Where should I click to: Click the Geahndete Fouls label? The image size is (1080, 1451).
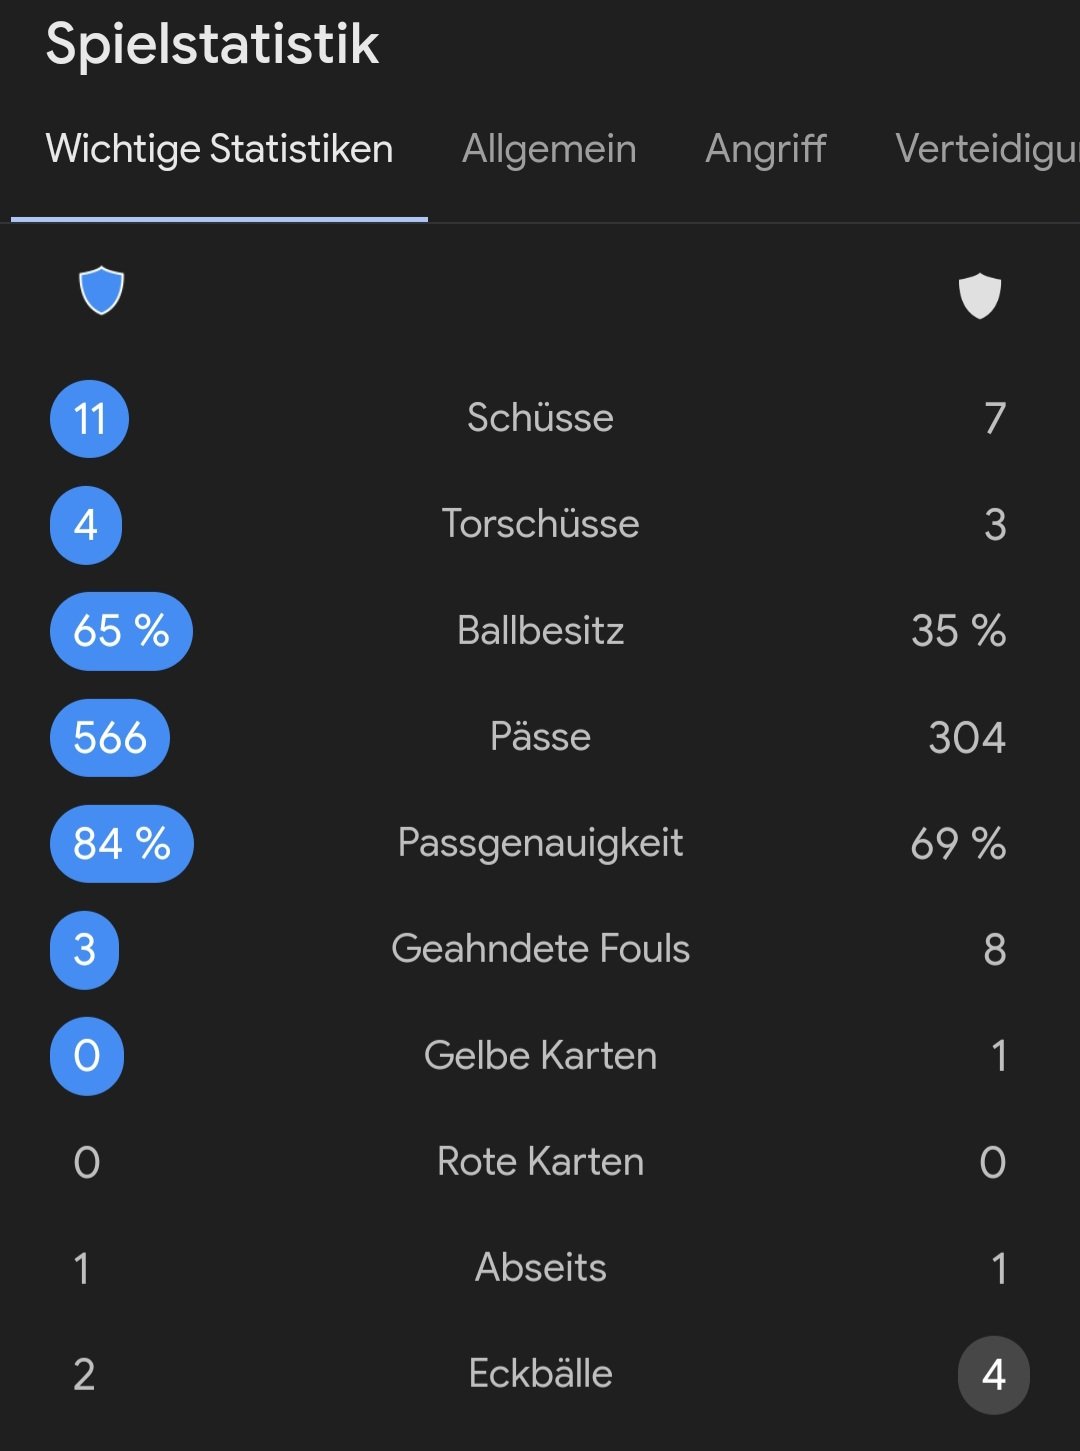(540, 948)
